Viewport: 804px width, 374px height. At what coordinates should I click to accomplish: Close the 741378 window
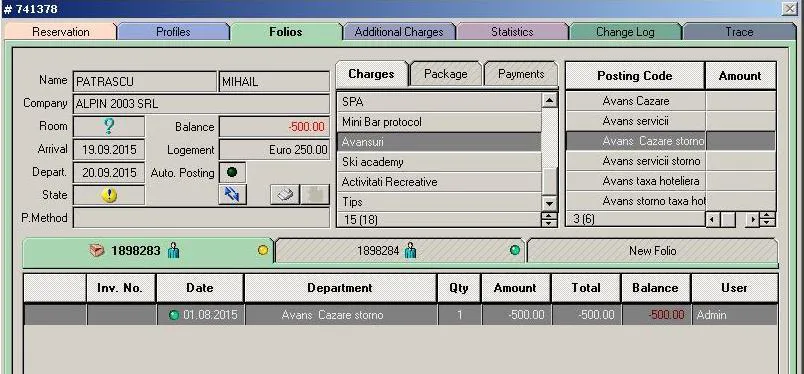click(790, 8)
